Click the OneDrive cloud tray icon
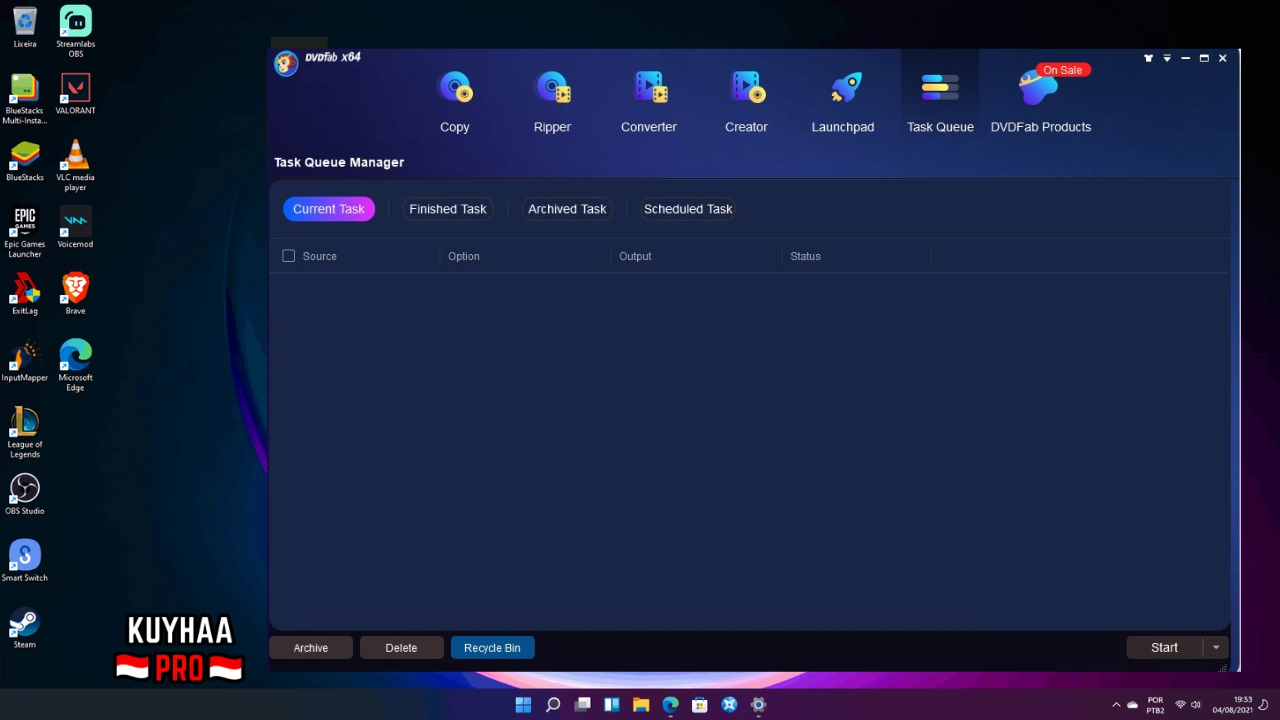1280x720 pixels. coord(1133,705)
